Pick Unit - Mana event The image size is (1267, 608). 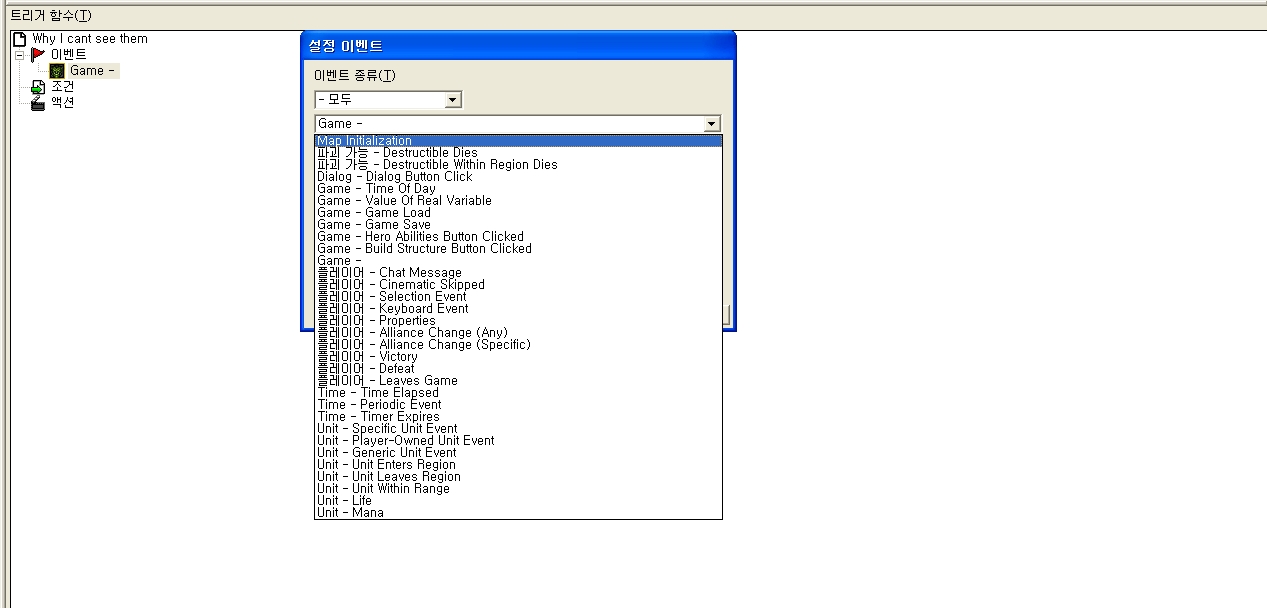point(518,513)
